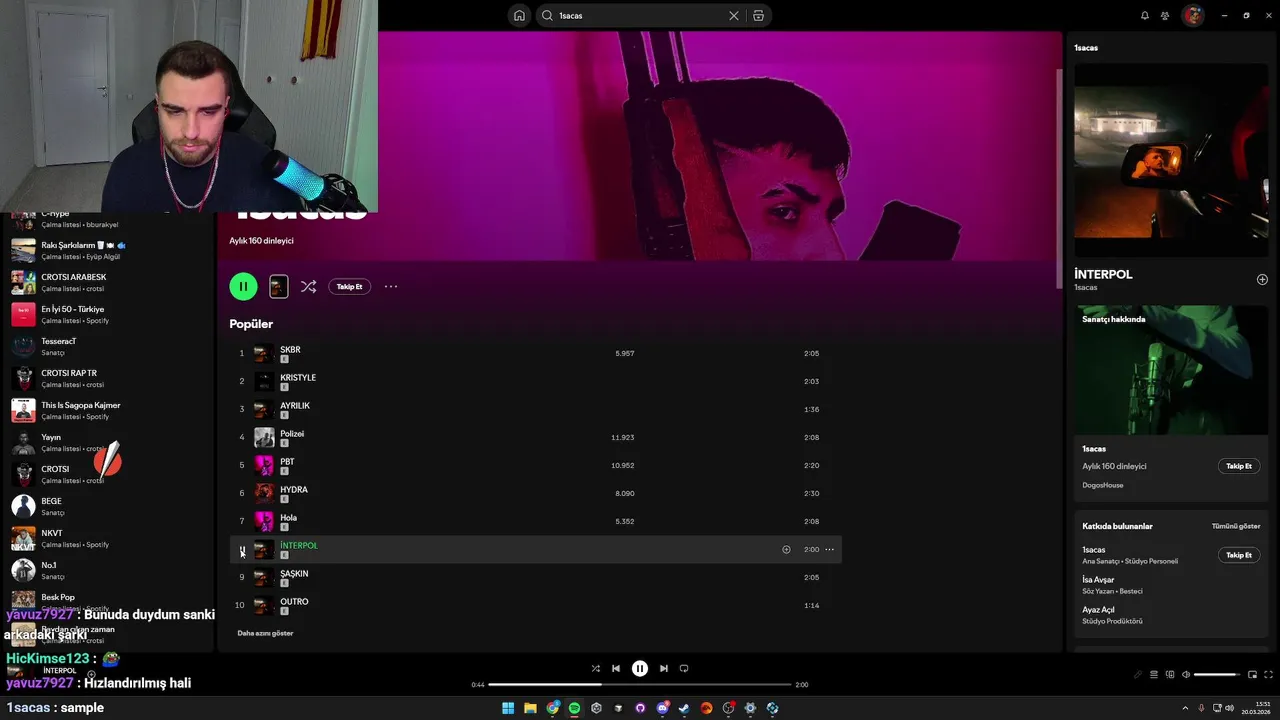
Task: Select the Polizei track
Action: tap(535, 437)
